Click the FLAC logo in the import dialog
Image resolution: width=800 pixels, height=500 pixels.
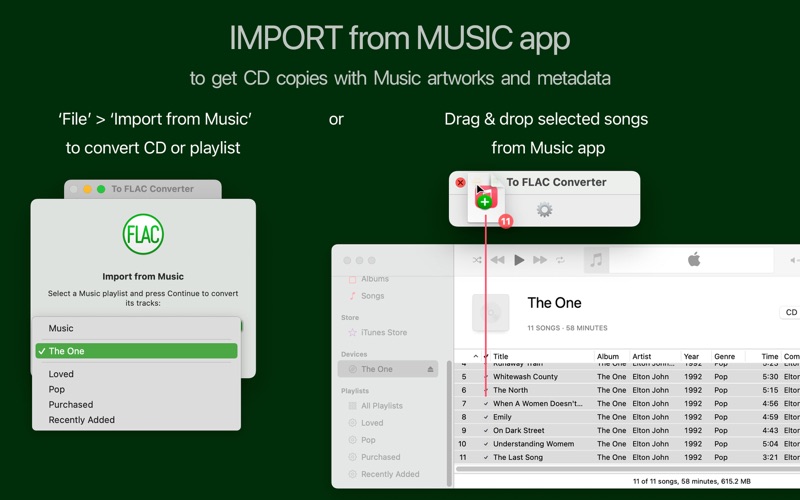click(143, 234)
